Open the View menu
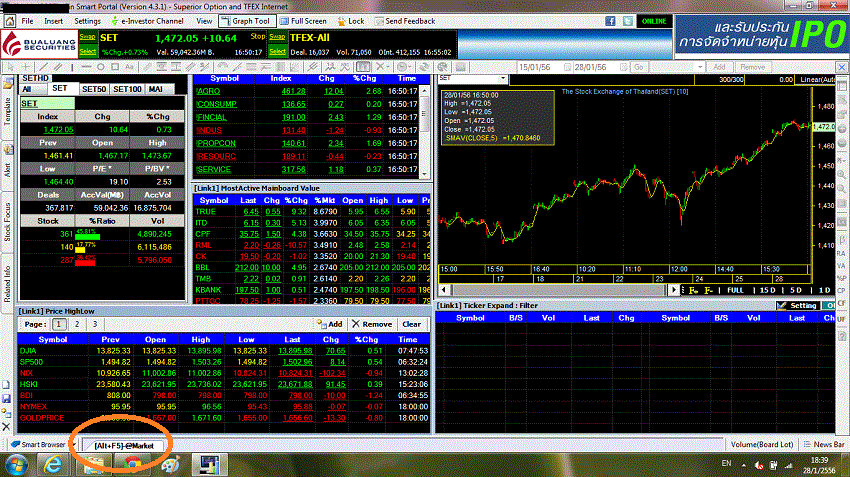Viewport: 850px width, 477px height. 204,21
